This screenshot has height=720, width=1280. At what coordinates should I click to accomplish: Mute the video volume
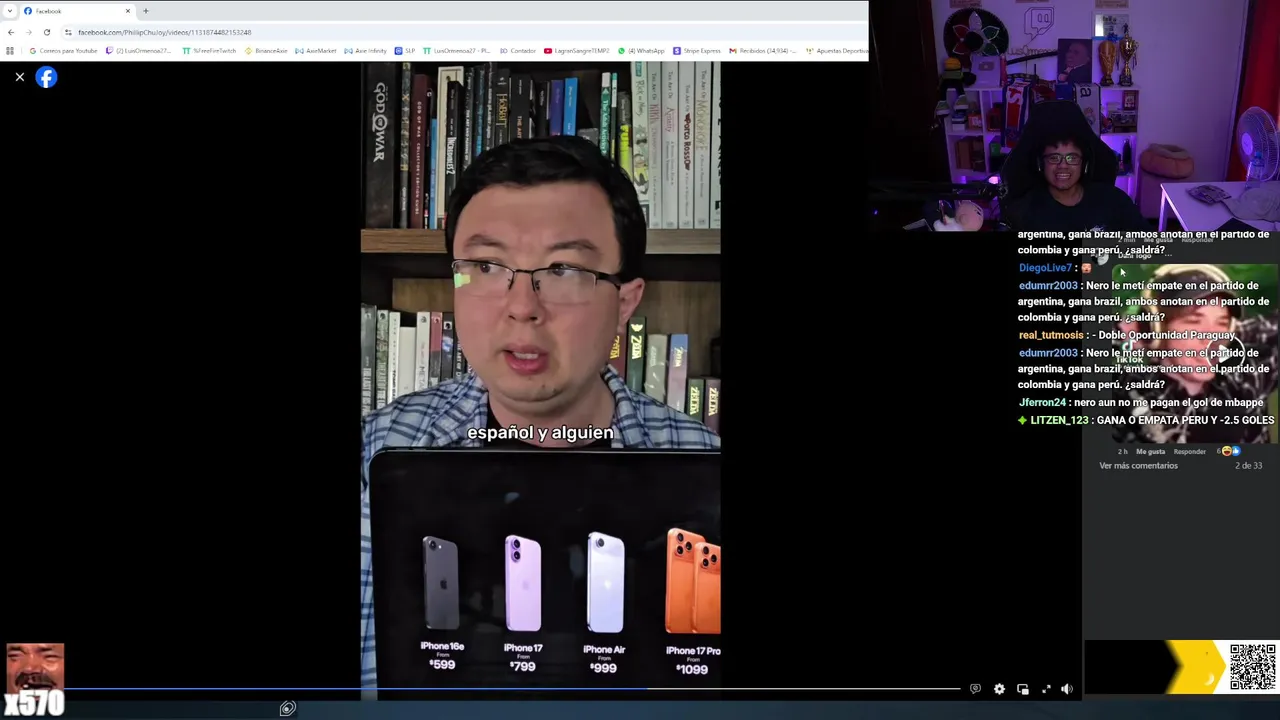pos(1067,689)
